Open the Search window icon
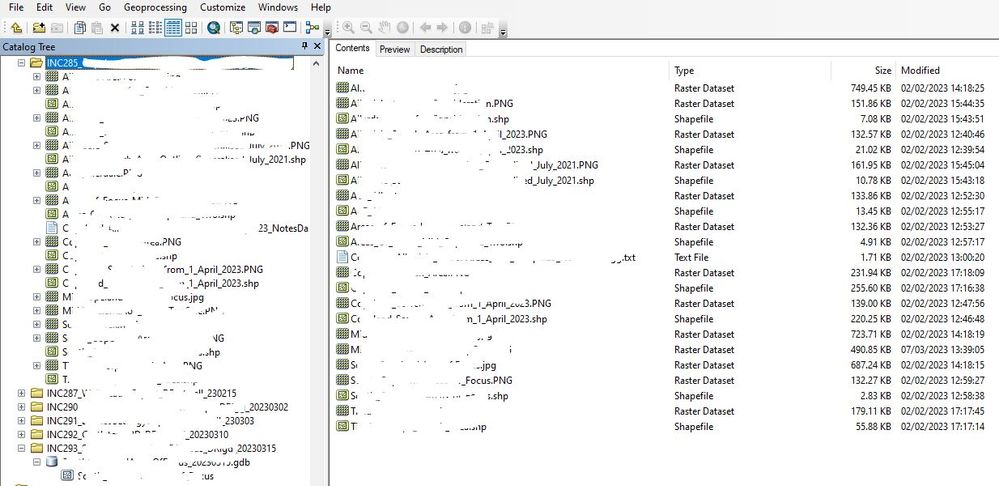 pos(254,27)
